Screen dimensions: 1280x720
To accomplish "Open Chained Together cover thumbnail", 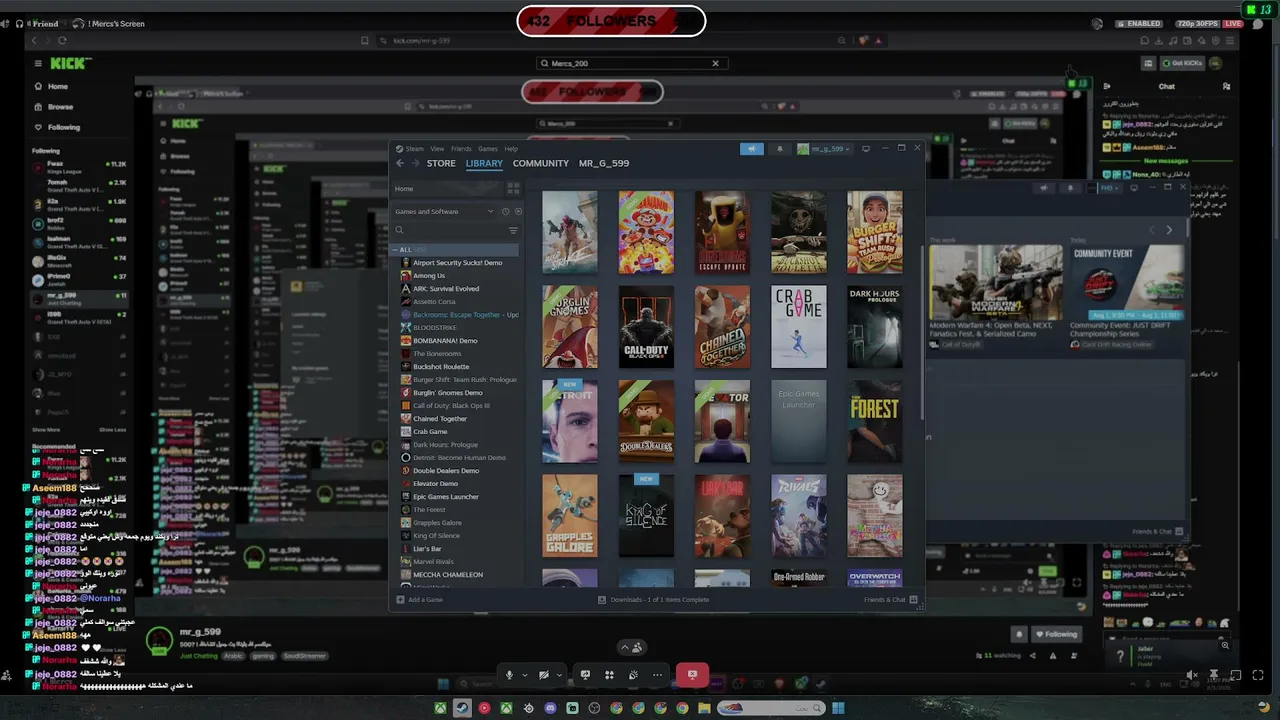I will coord(722,327).
